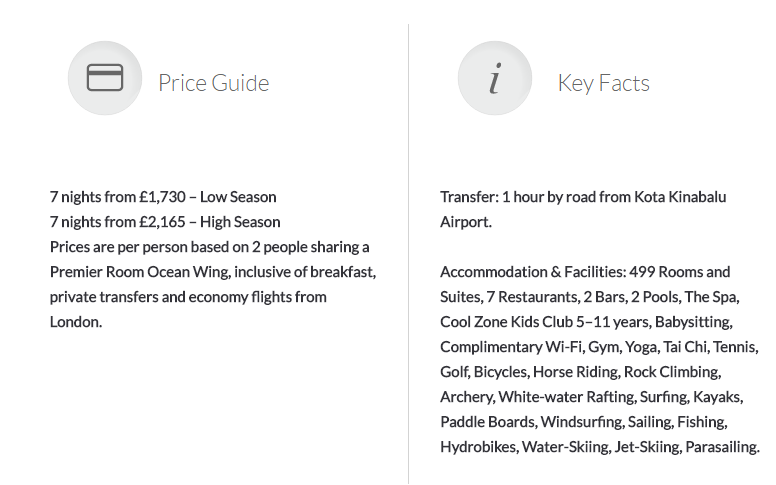The image size is (776, 485).
Task: Click the word London in price description
Action: tap(76, 322)
